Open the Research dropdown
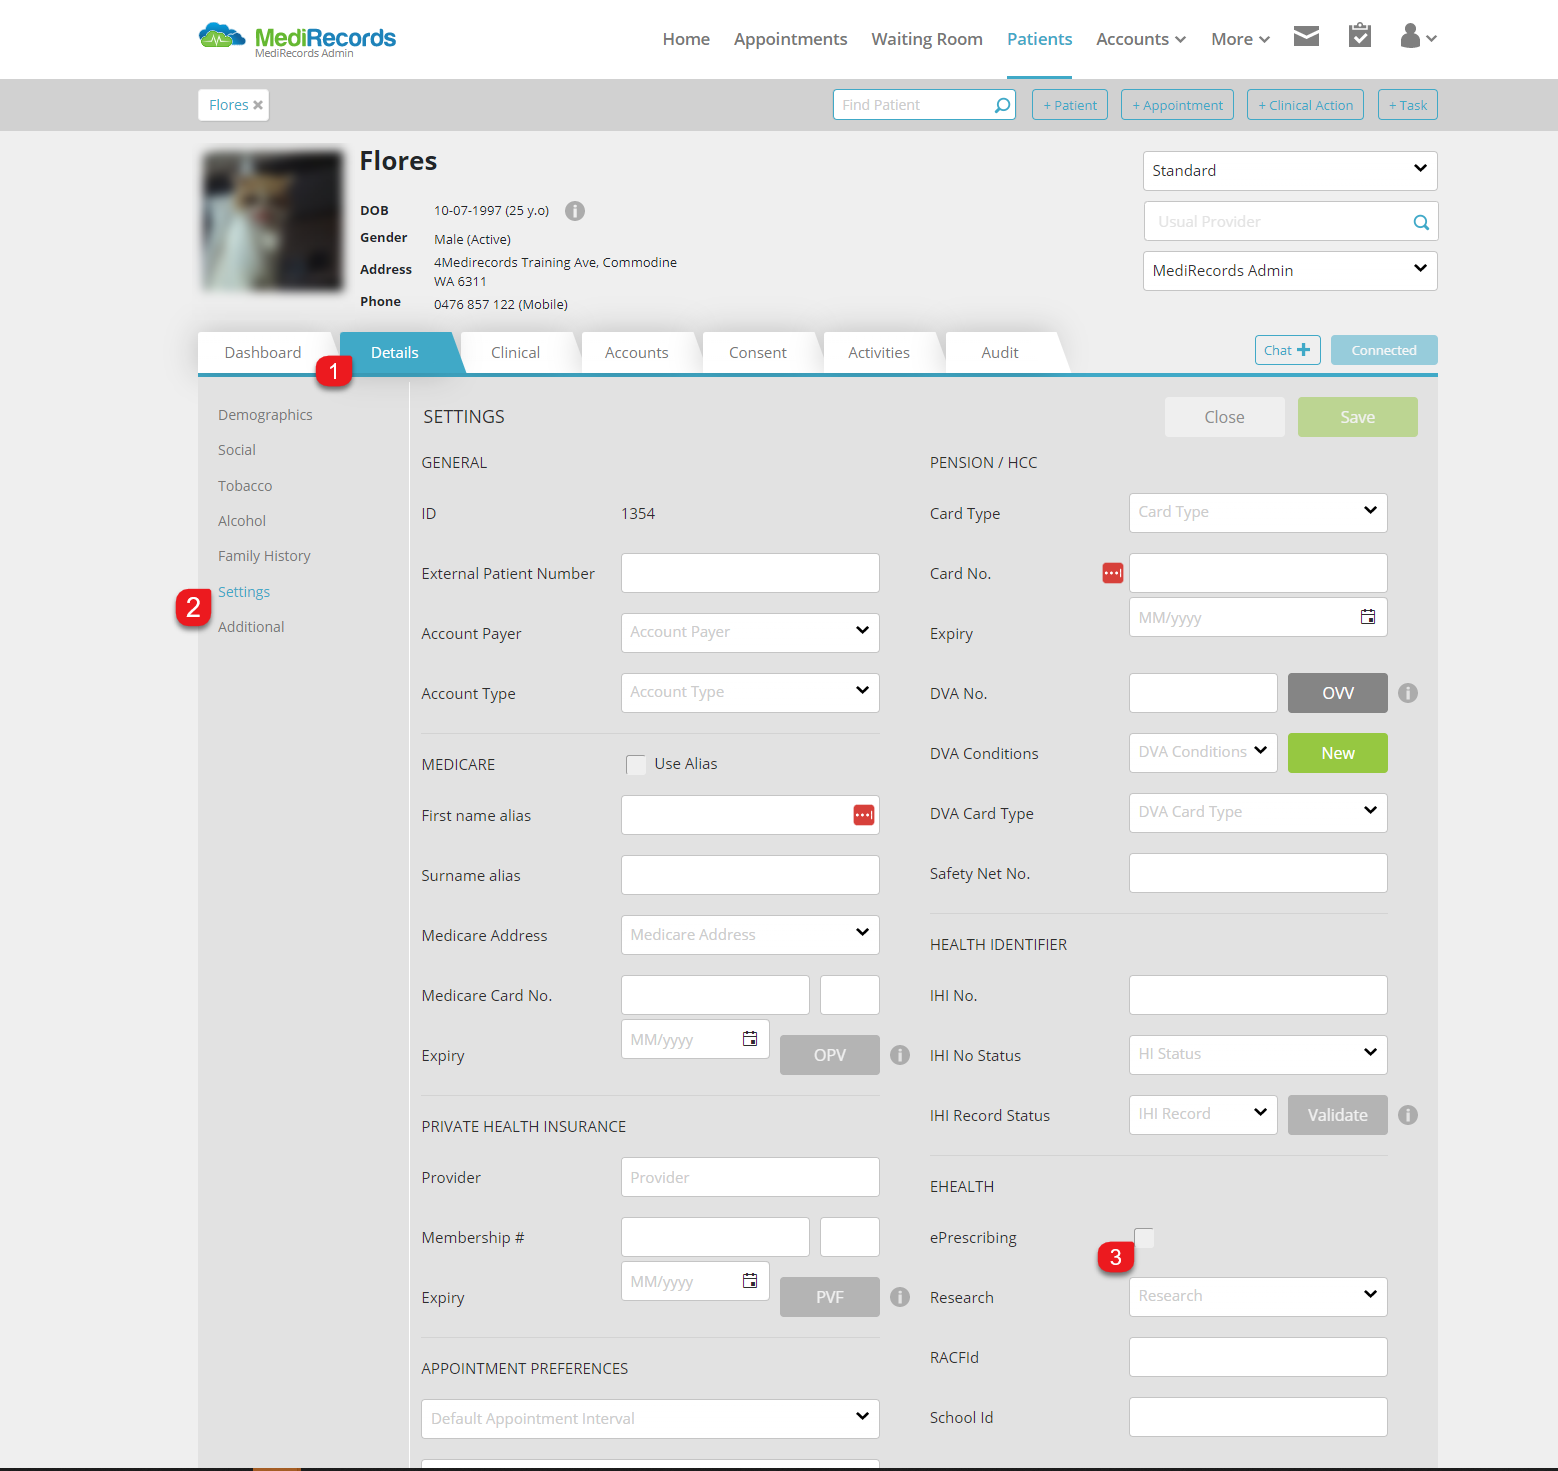 pos(1258,1297)
